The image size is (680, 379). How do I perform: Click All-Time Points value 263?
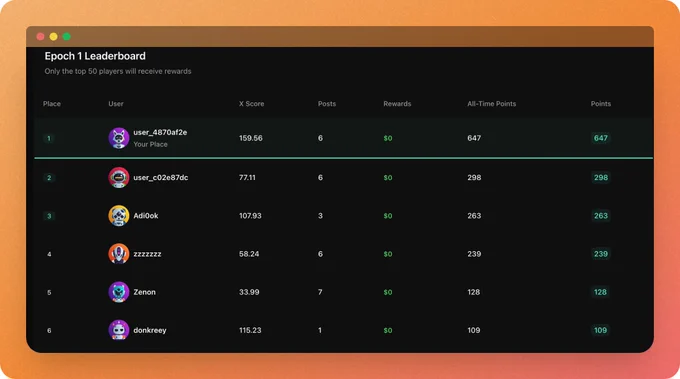tap(474, 216)
